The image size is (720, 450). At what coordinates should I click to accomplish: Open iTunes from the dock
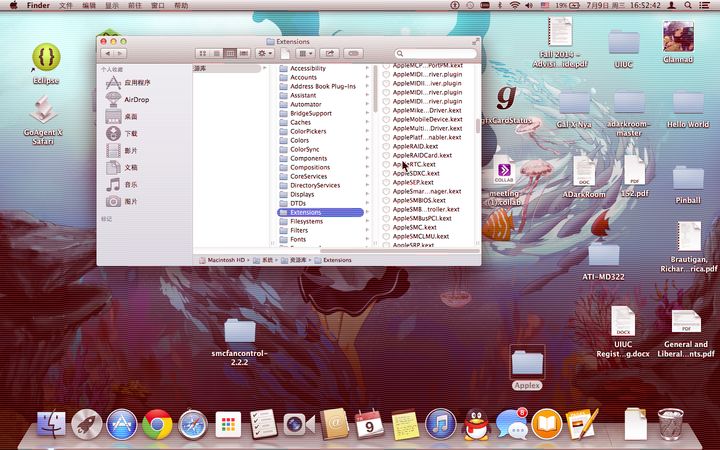(440, 424)
